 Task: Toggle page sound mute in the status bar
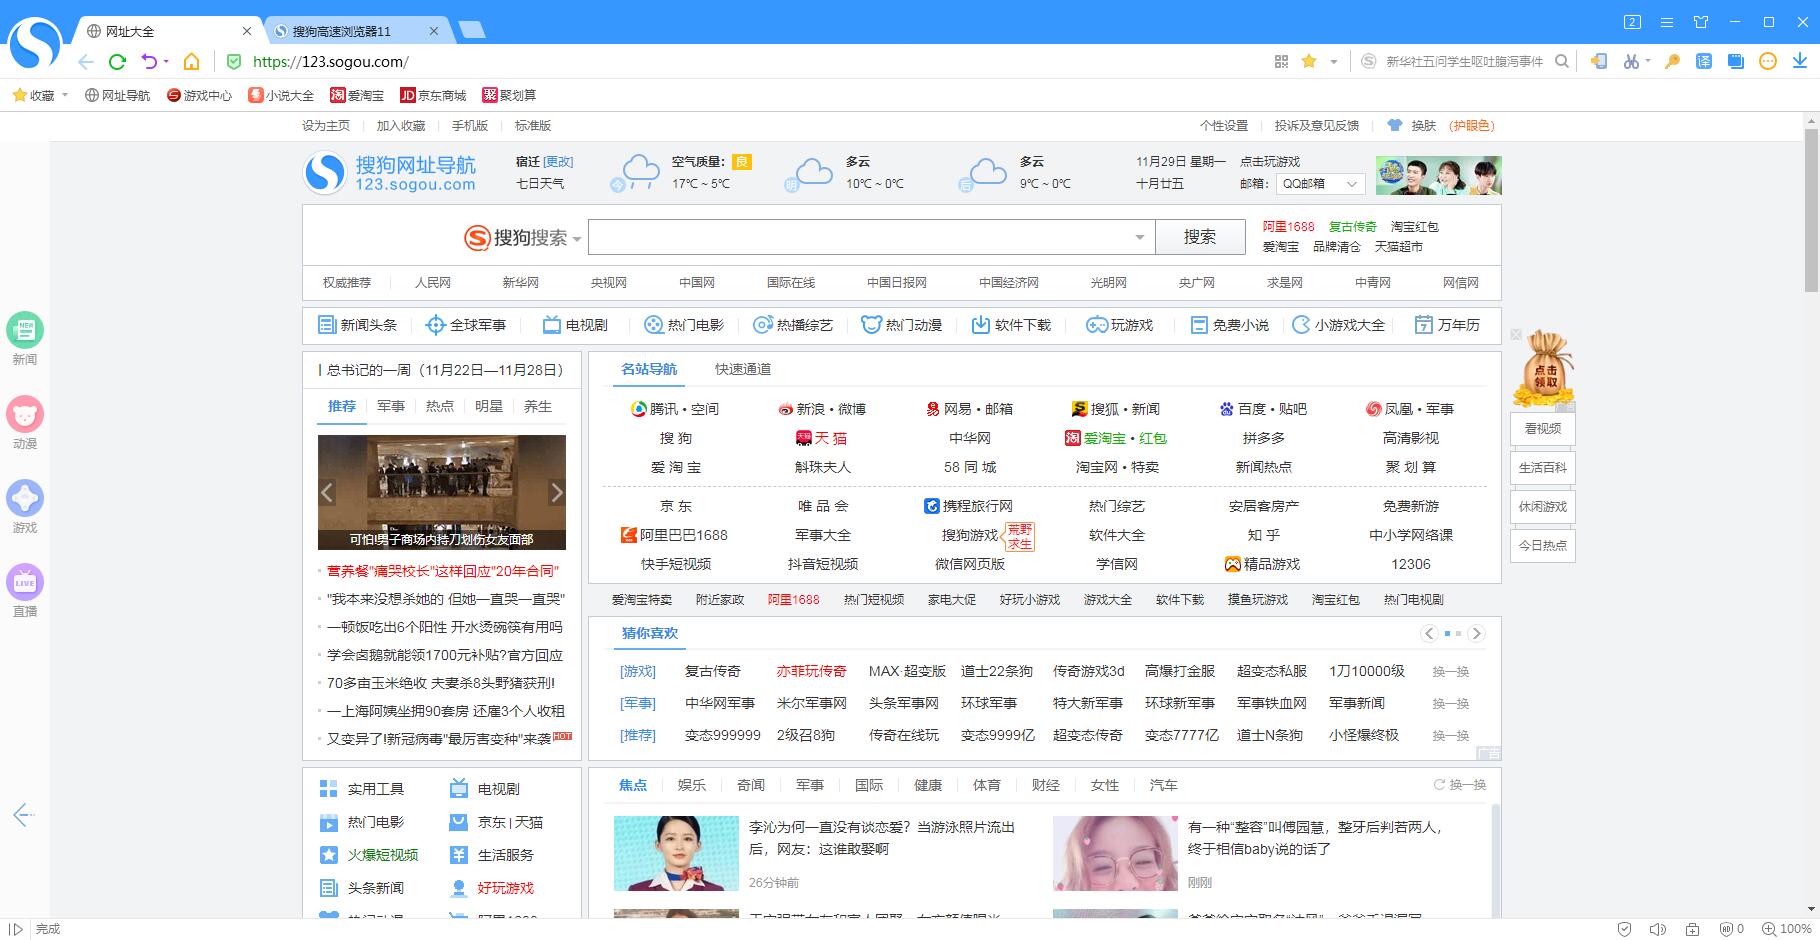[x=1658, y=930]
